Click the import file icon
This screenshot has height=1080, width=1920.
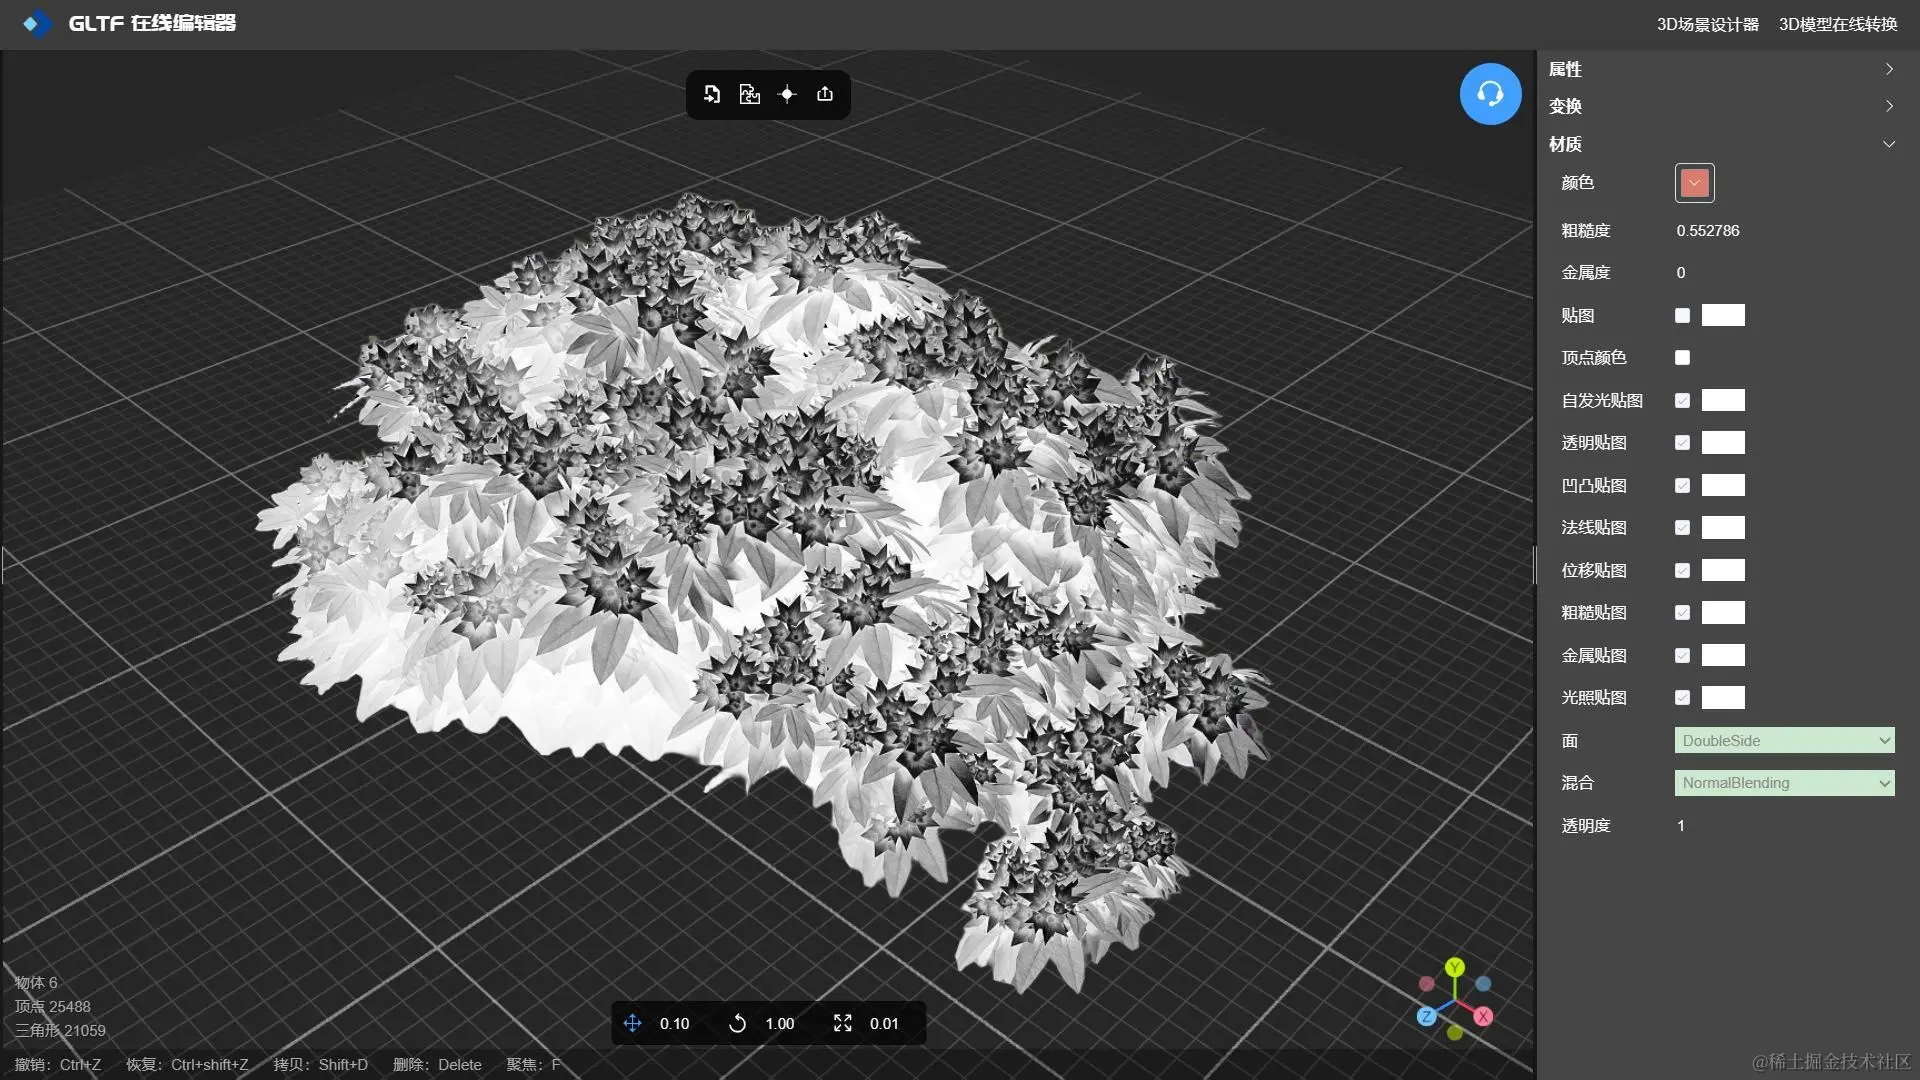coord(711,94)
